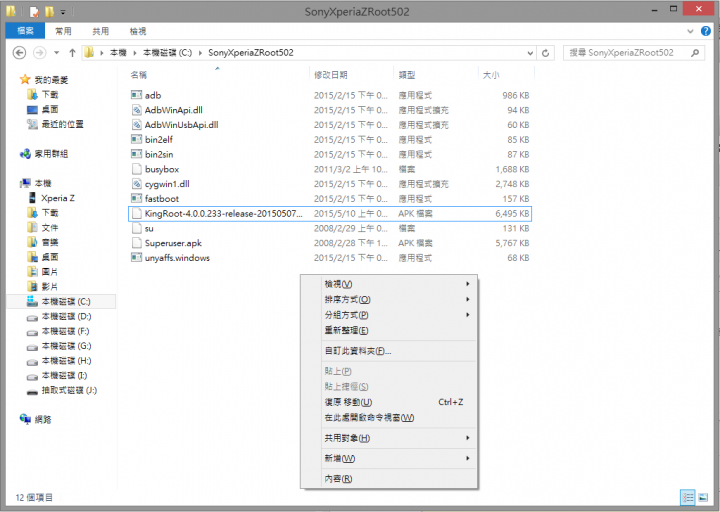Screen dimensions: 720x512
Task: Expand the ribbon with the chevron
Action: pyautogui.click(x=690, y=31)
